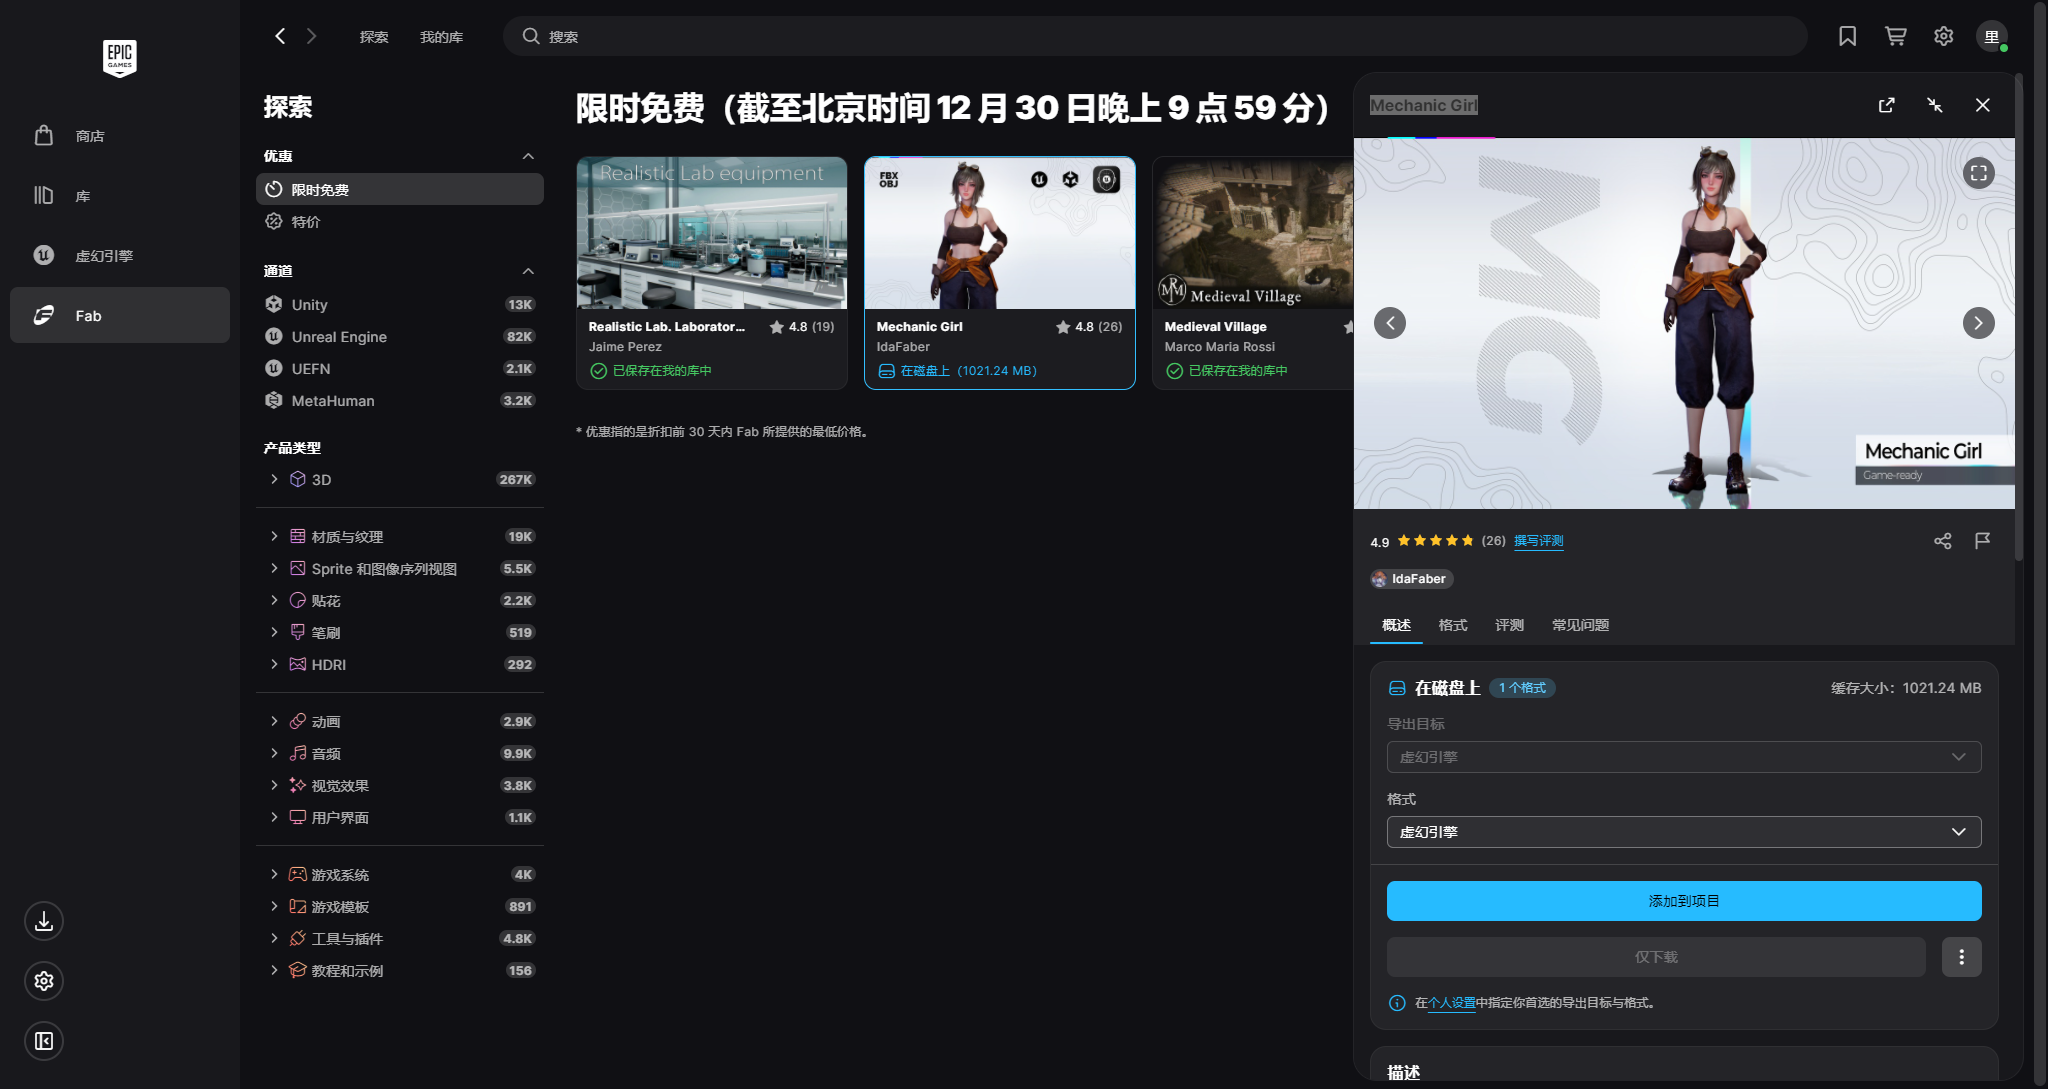
Task: Switch to the 格式 tab
Action: click(1452, 625)
